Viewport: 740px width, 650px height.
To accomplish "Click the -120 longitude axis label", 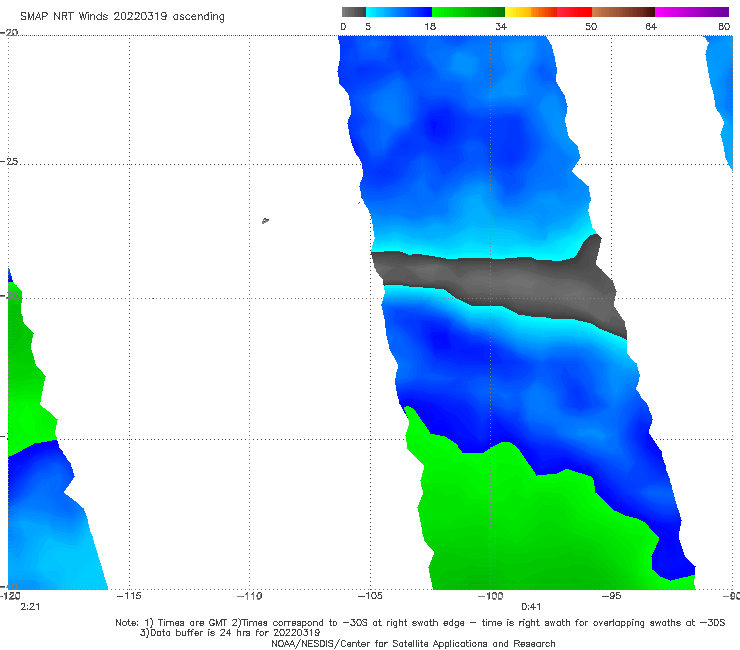I will click(10, 596).
